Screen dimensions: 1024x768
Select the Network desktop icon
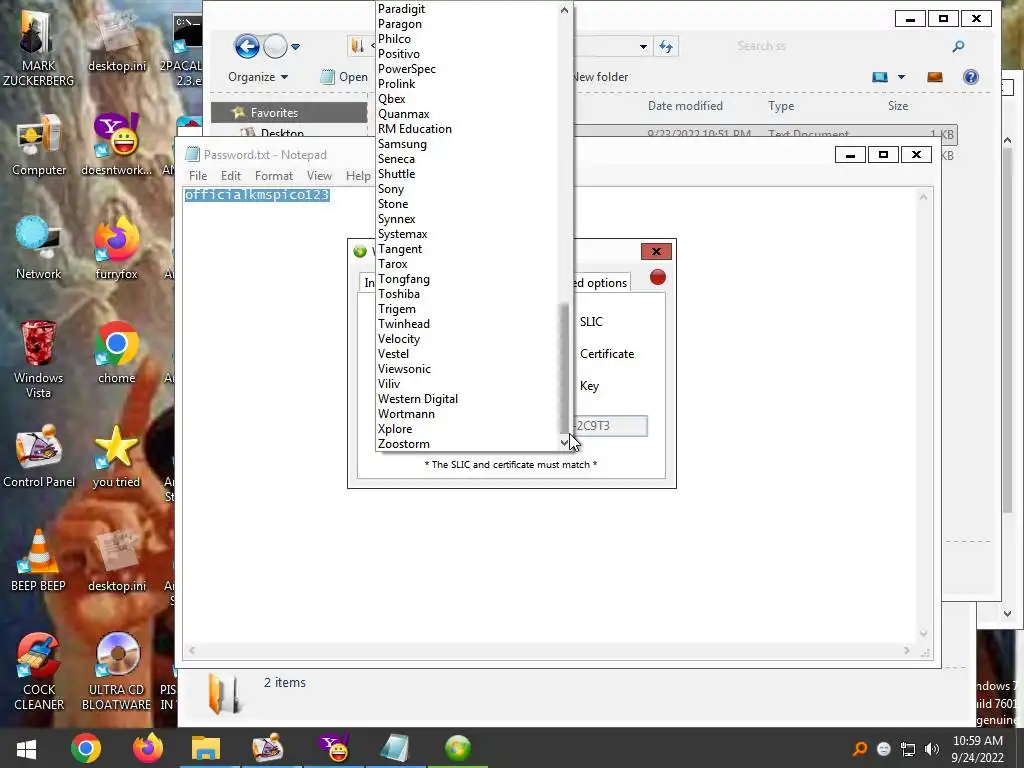(38, 248)
